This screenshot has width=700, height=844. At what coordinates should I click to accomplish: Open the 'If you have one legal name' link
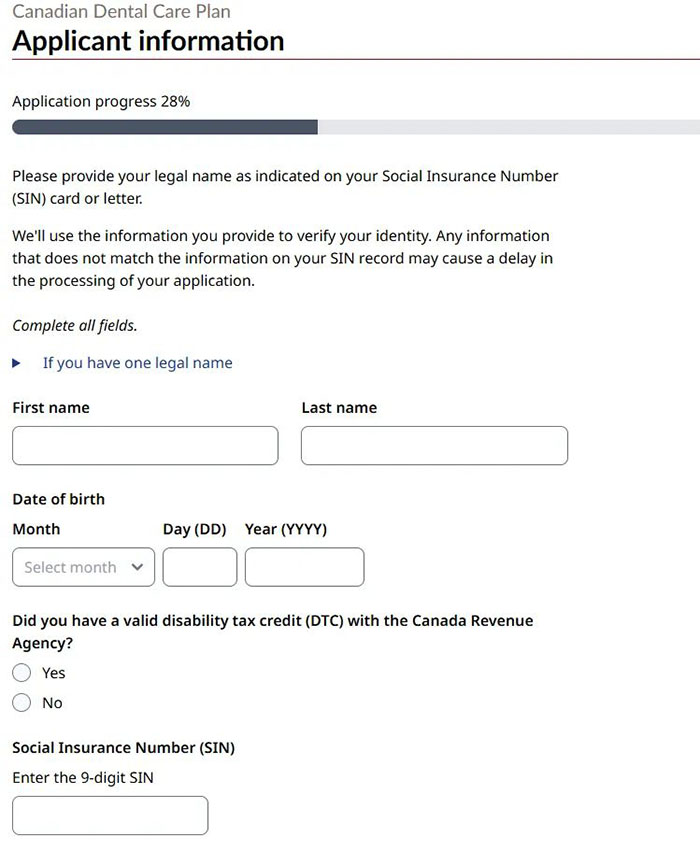click(137, 363)
